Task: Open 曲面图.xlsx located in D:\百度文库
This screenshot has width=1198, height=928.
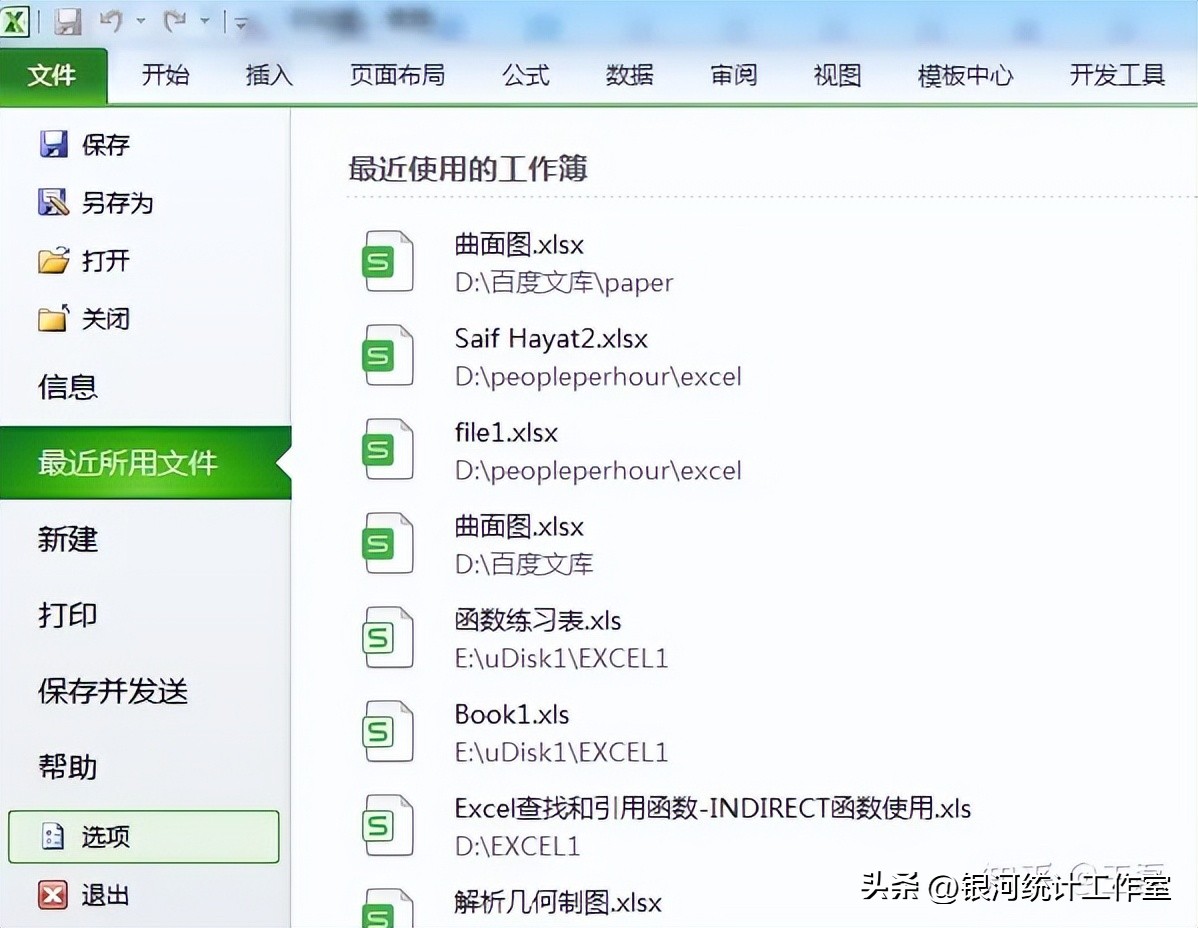Action: (x=519, y=526)
